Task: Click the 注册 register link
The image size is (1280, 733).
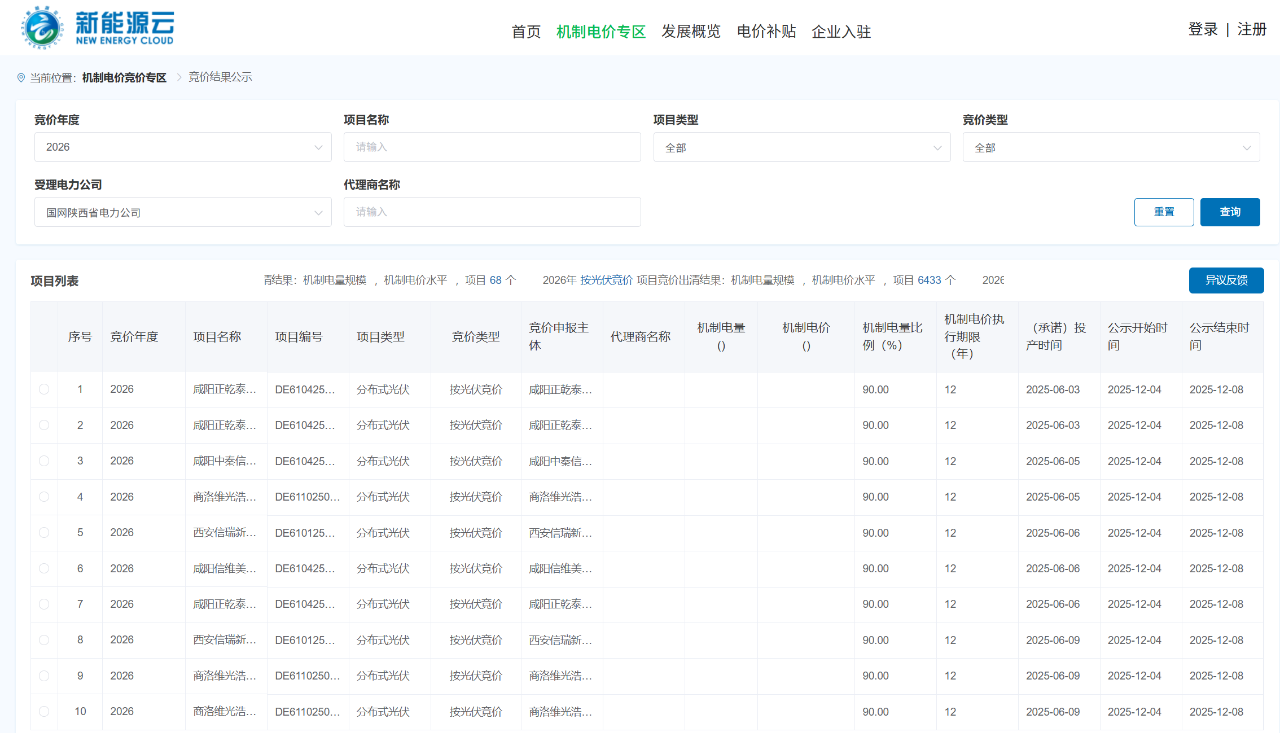Action: click(x=1252, y=29)
